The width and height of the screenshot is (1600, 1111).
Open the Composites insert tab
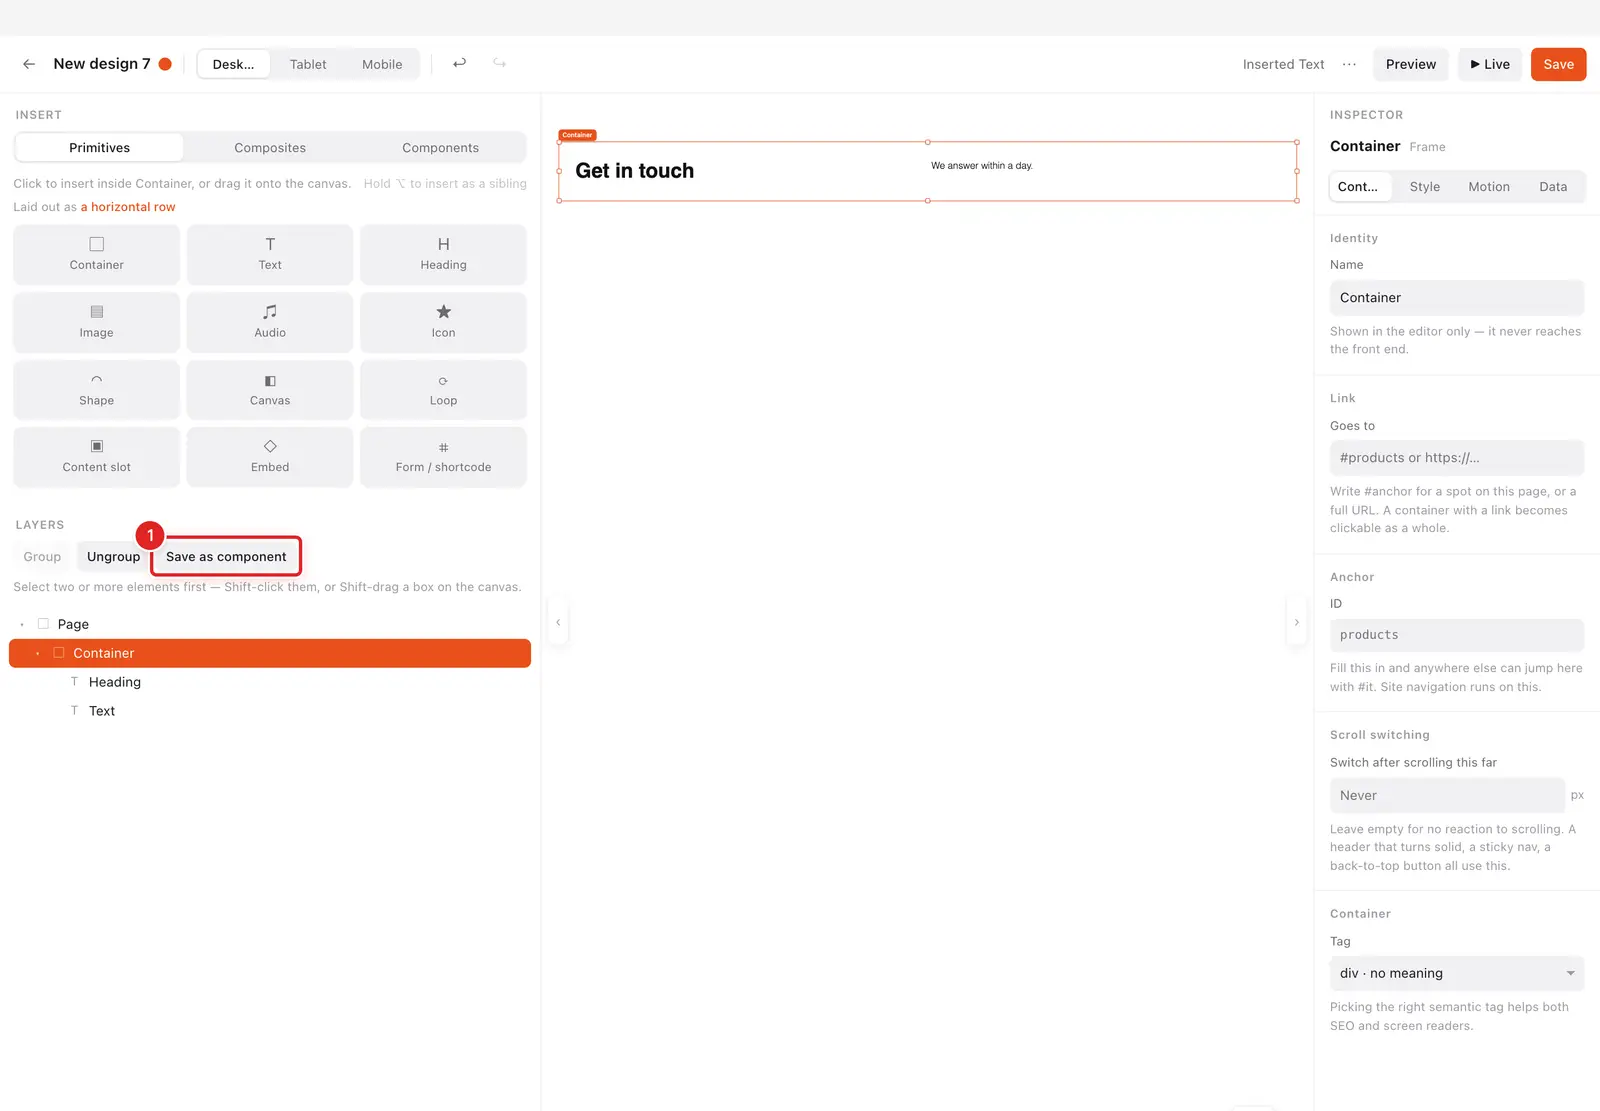[270, 147]
